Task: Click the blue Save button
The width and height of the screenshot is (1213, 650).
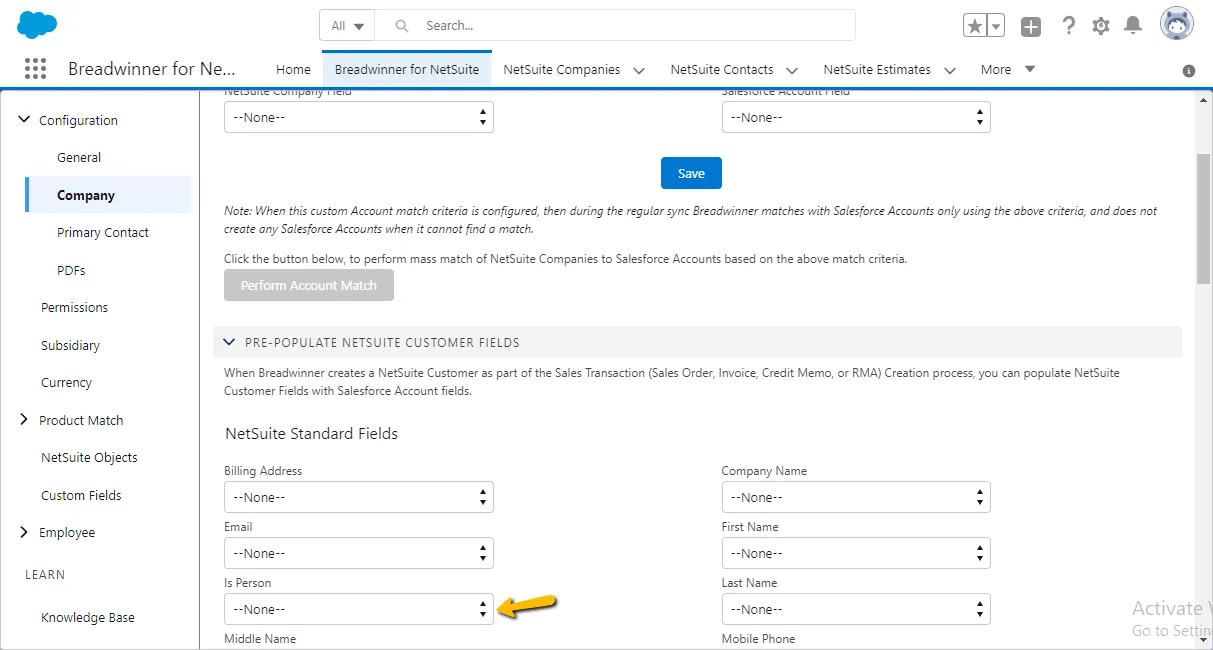Action: [691, 173]
